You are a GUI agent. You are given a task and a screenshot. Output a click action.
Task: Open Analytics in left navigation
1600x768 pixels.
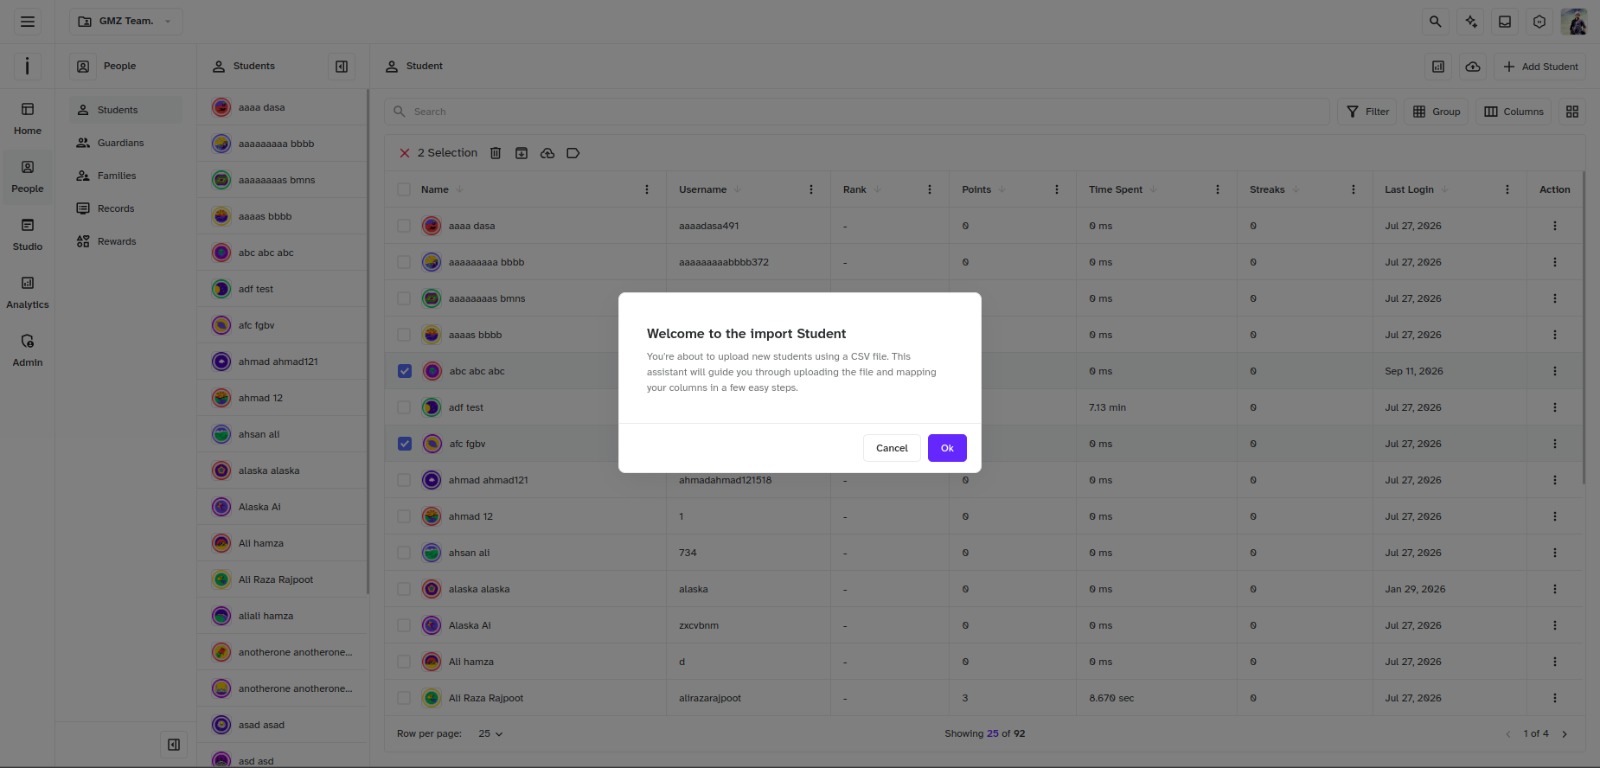click(x=28, y=293)
